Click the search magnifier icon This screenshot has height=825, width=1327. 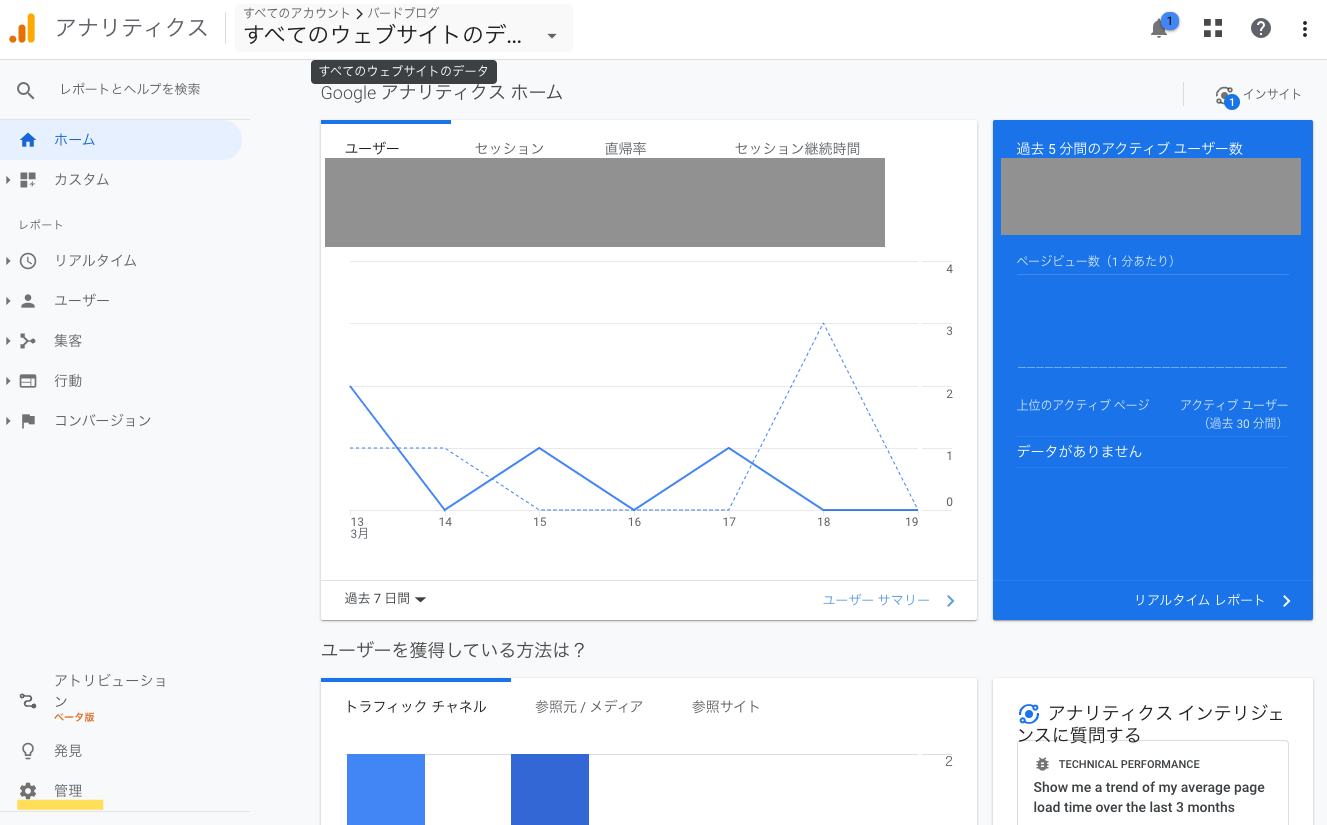pyautogui.click(x=26, y=90)
